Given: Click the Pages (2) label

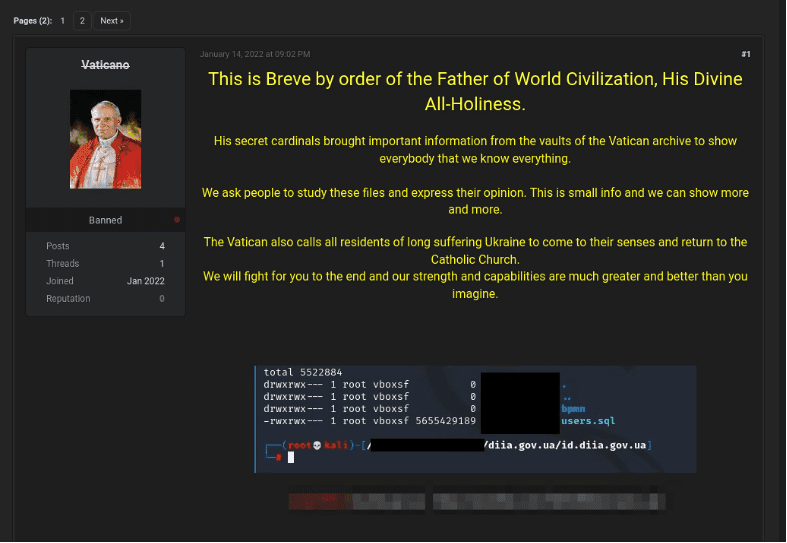Looking at the screenshot, I should pos(32,20).
